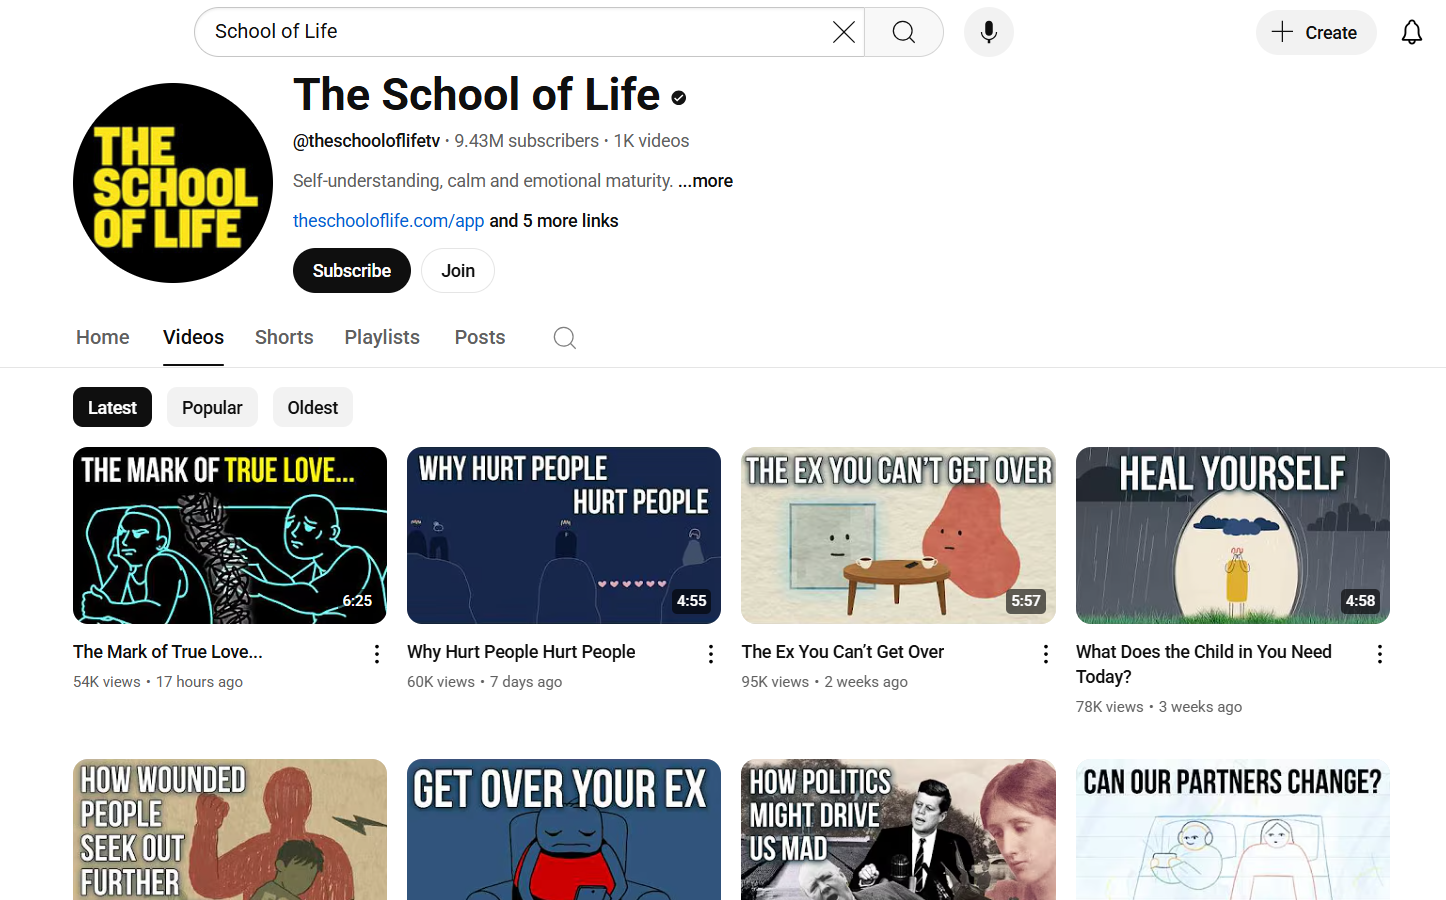Click the search magnifier icon
The height and width of the screenshot is (900, 1446).
(x=903, y=32)
